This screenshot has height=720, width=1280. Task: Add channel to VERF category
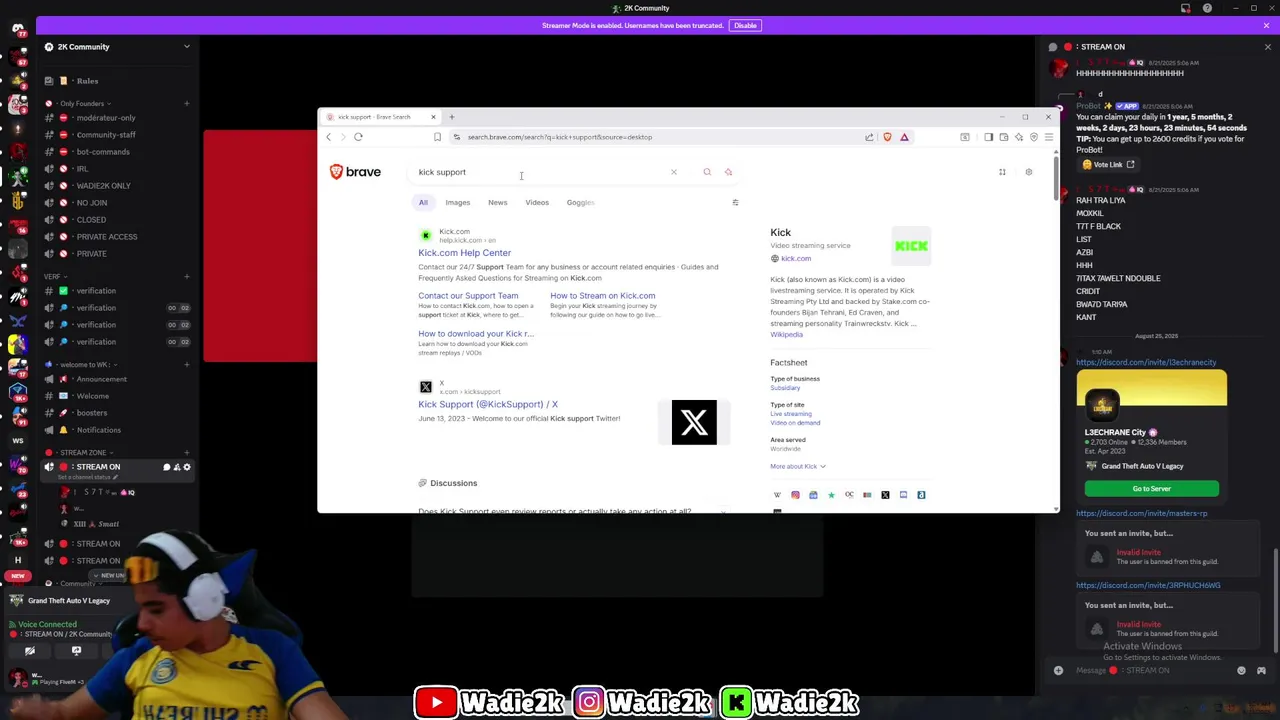tap(186, 277)
